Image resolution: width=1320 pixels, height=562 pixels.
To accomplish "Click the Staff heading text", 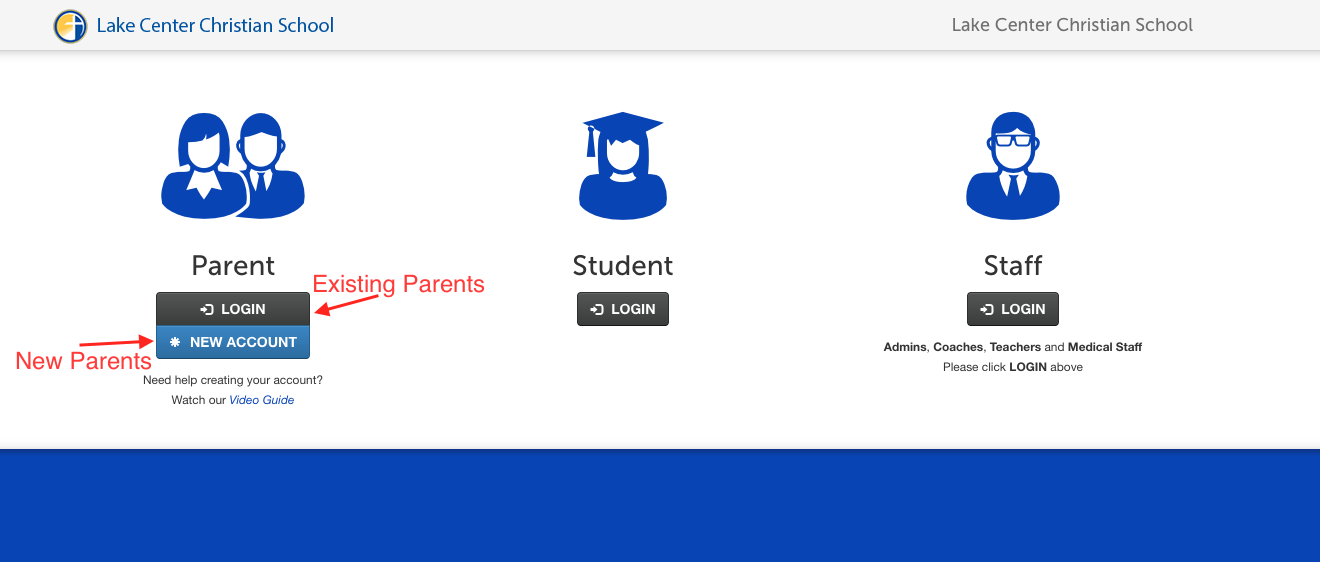I will tap(1012, 266).
